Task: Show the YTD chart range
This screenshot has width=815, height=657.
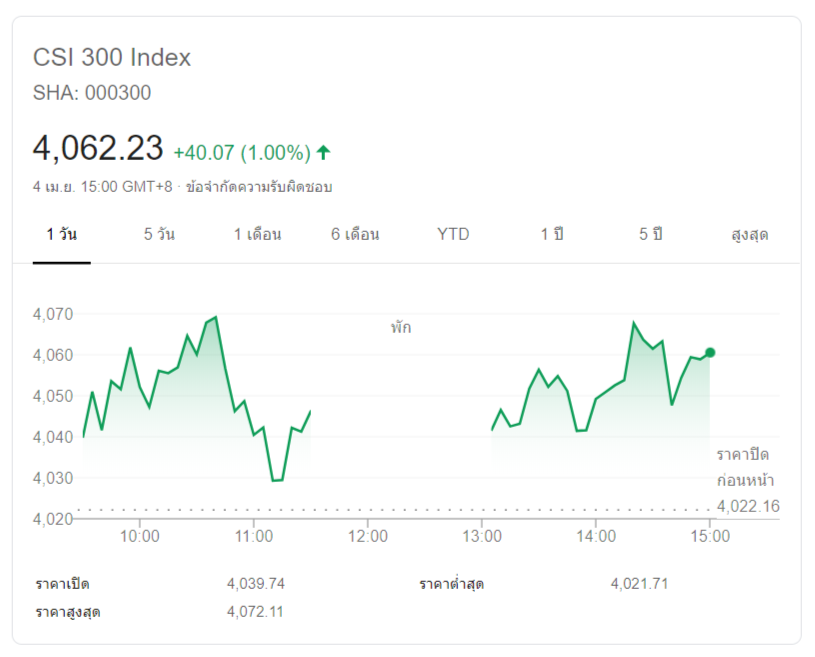Action: coord(453,235)
